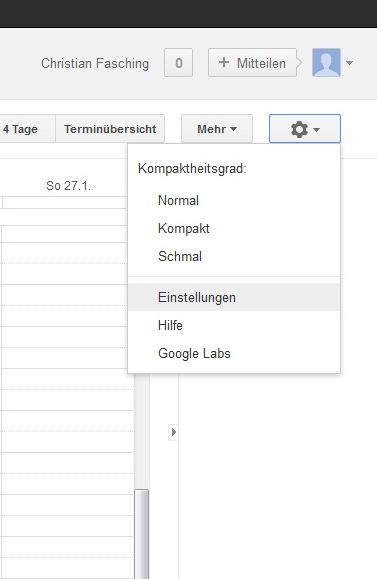Click the Christian Fasching name link

[95, 63]
